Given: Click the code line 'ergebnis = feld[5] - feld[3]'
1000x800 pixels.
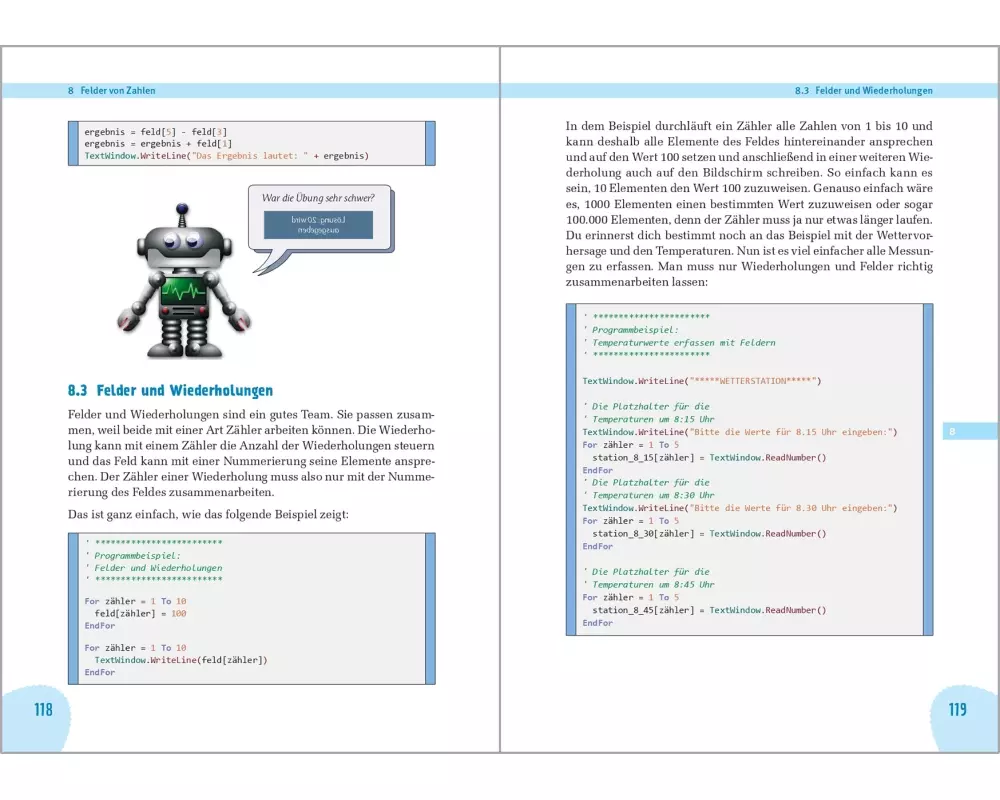Looking at the screenshot, I should point(155,132).
